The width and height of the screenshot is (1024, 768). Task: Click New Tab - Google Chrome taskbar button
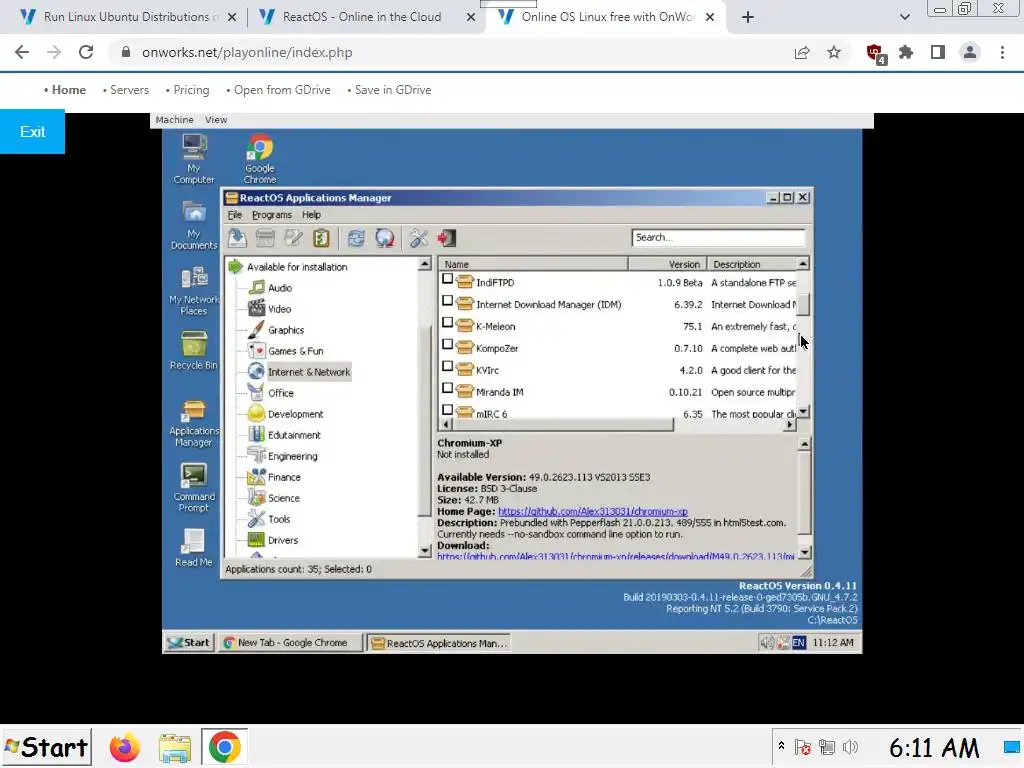(x=291, y=643)
